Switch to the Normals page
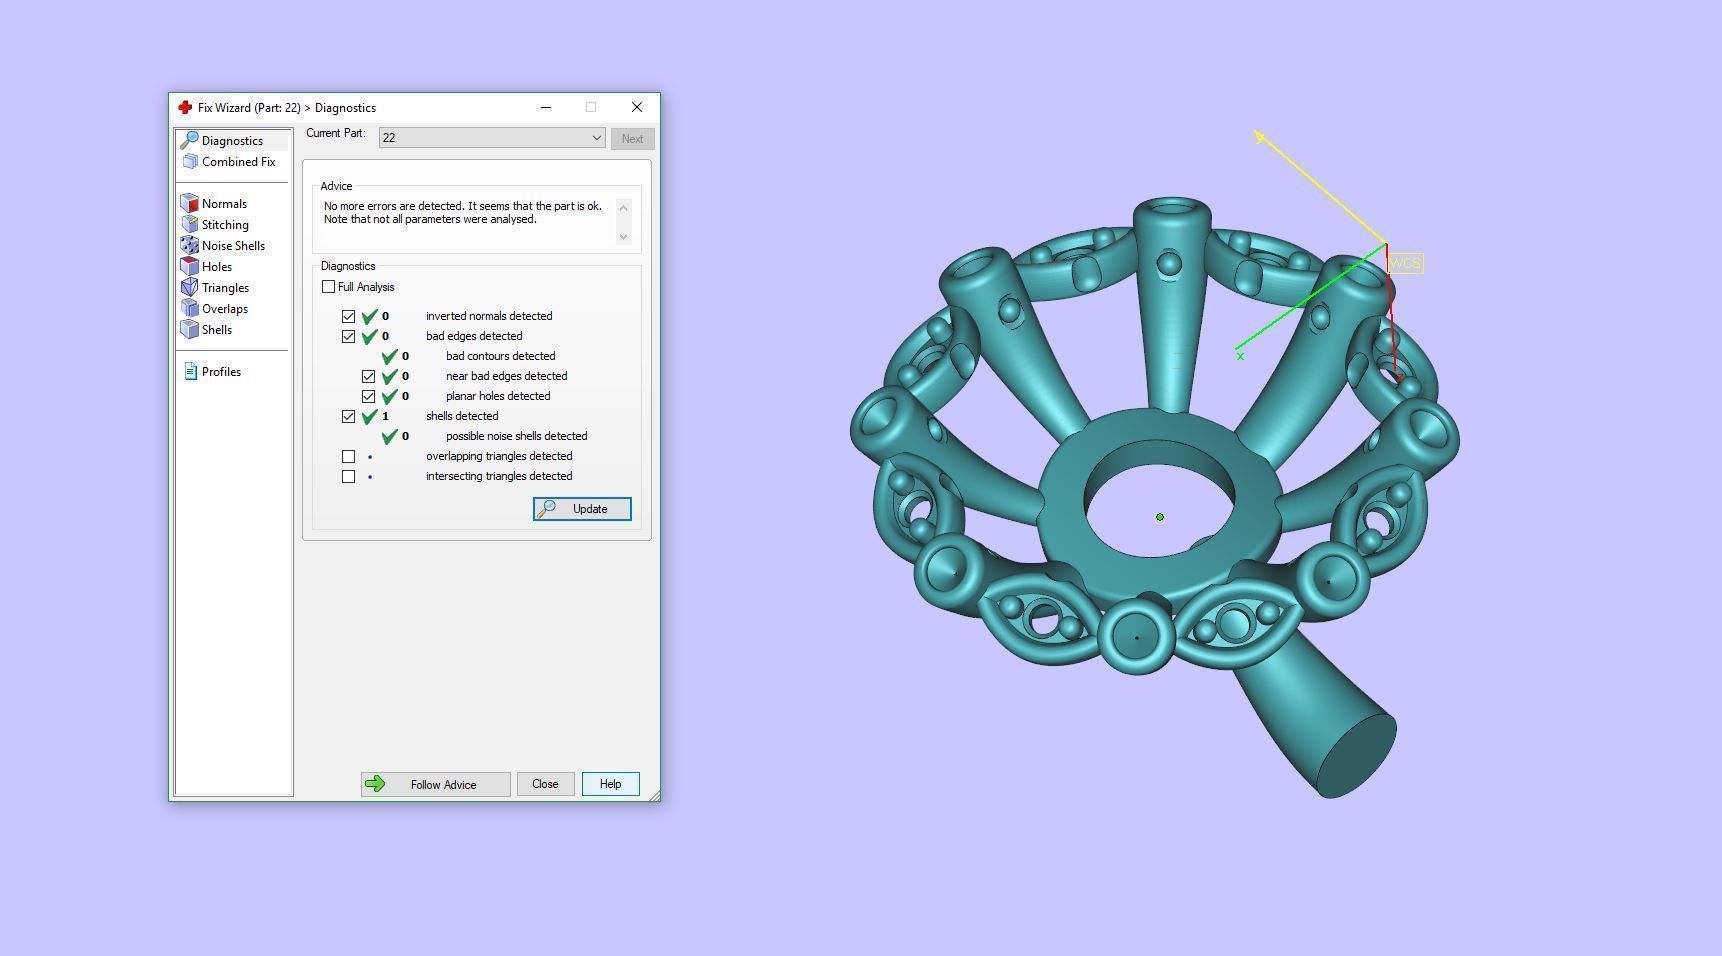The image size is (1722, 956). pos(224,204)
